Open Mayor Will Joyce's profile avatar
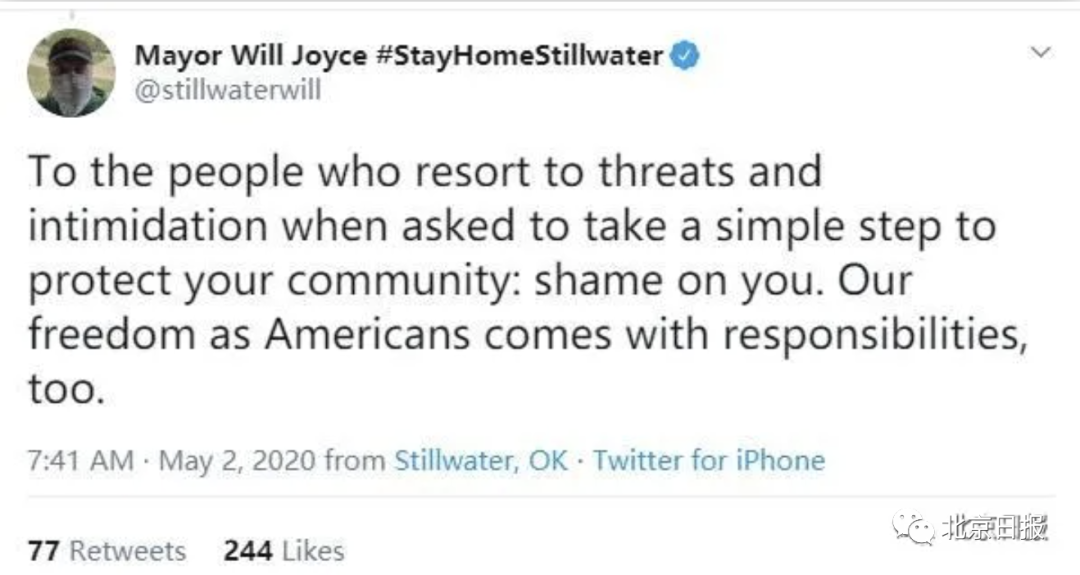 (x=71, y=73)
